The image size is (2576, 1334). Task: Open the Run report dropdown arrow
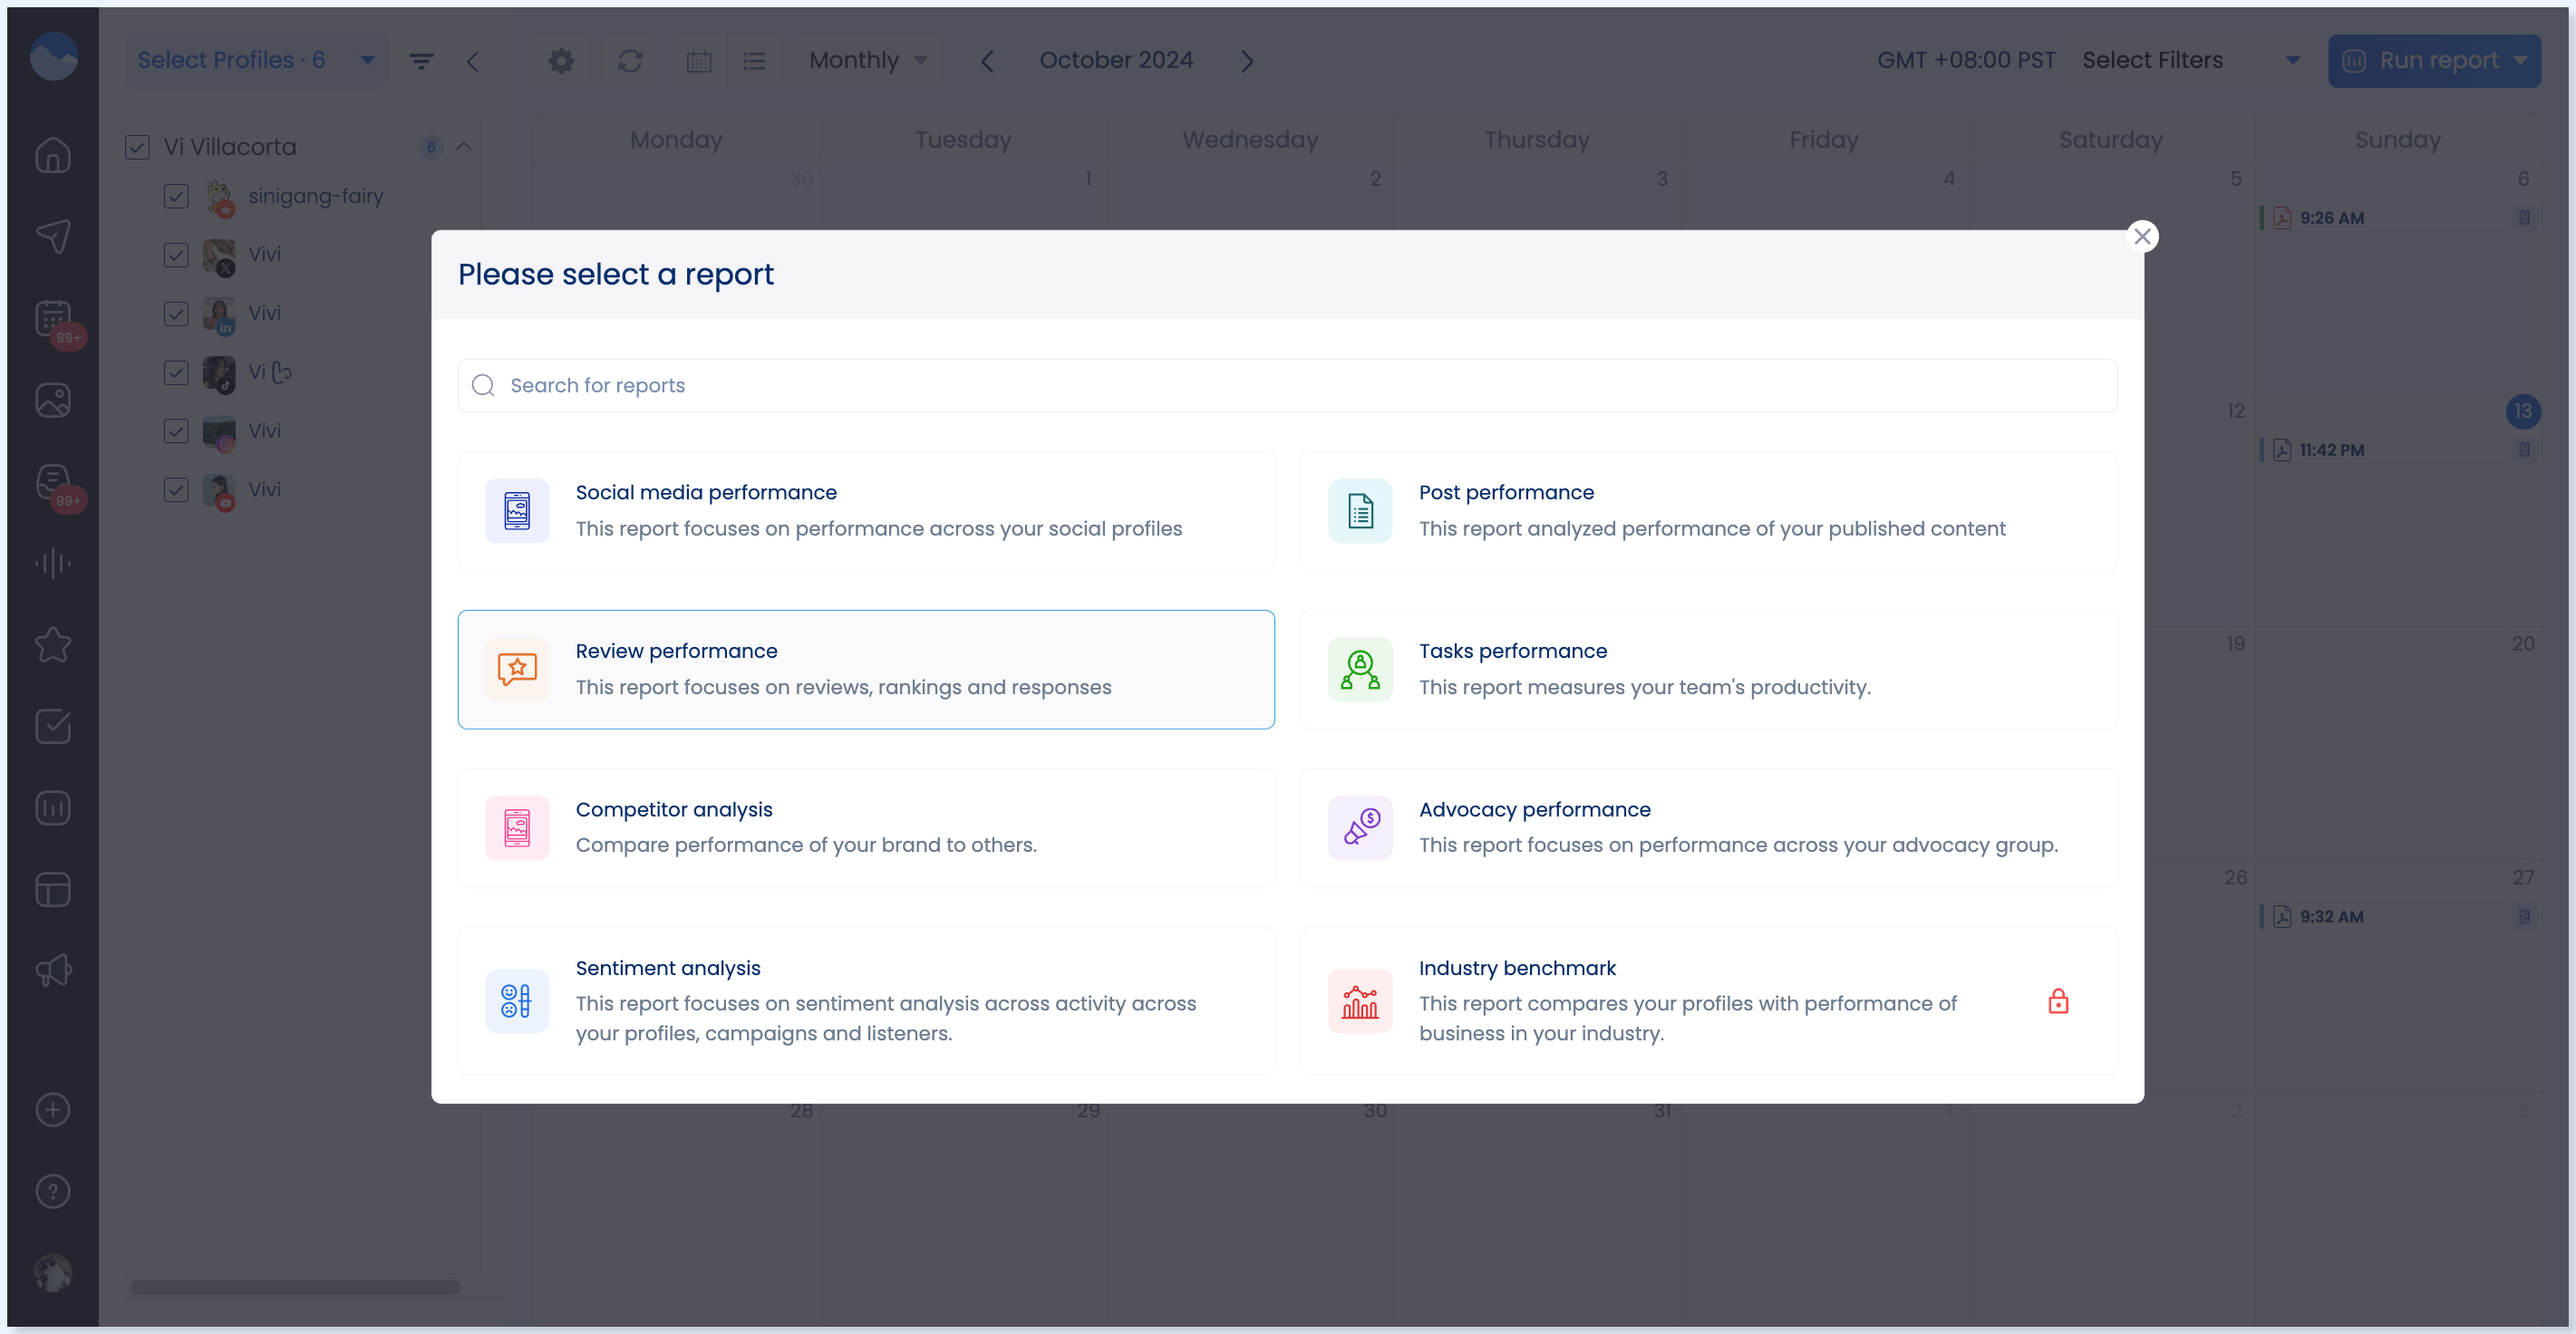(2521, 60)
